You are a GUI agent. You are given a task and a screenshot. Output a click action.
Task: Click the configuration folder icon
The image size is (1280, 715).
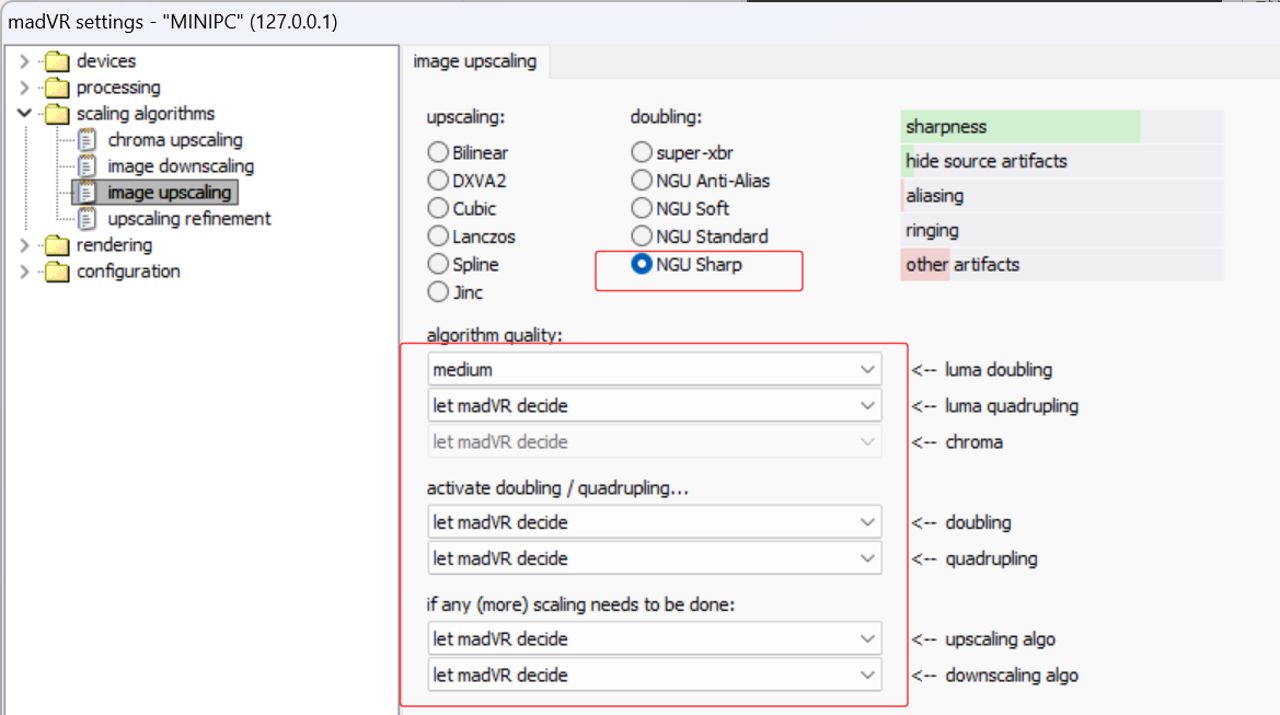point(59,272)
